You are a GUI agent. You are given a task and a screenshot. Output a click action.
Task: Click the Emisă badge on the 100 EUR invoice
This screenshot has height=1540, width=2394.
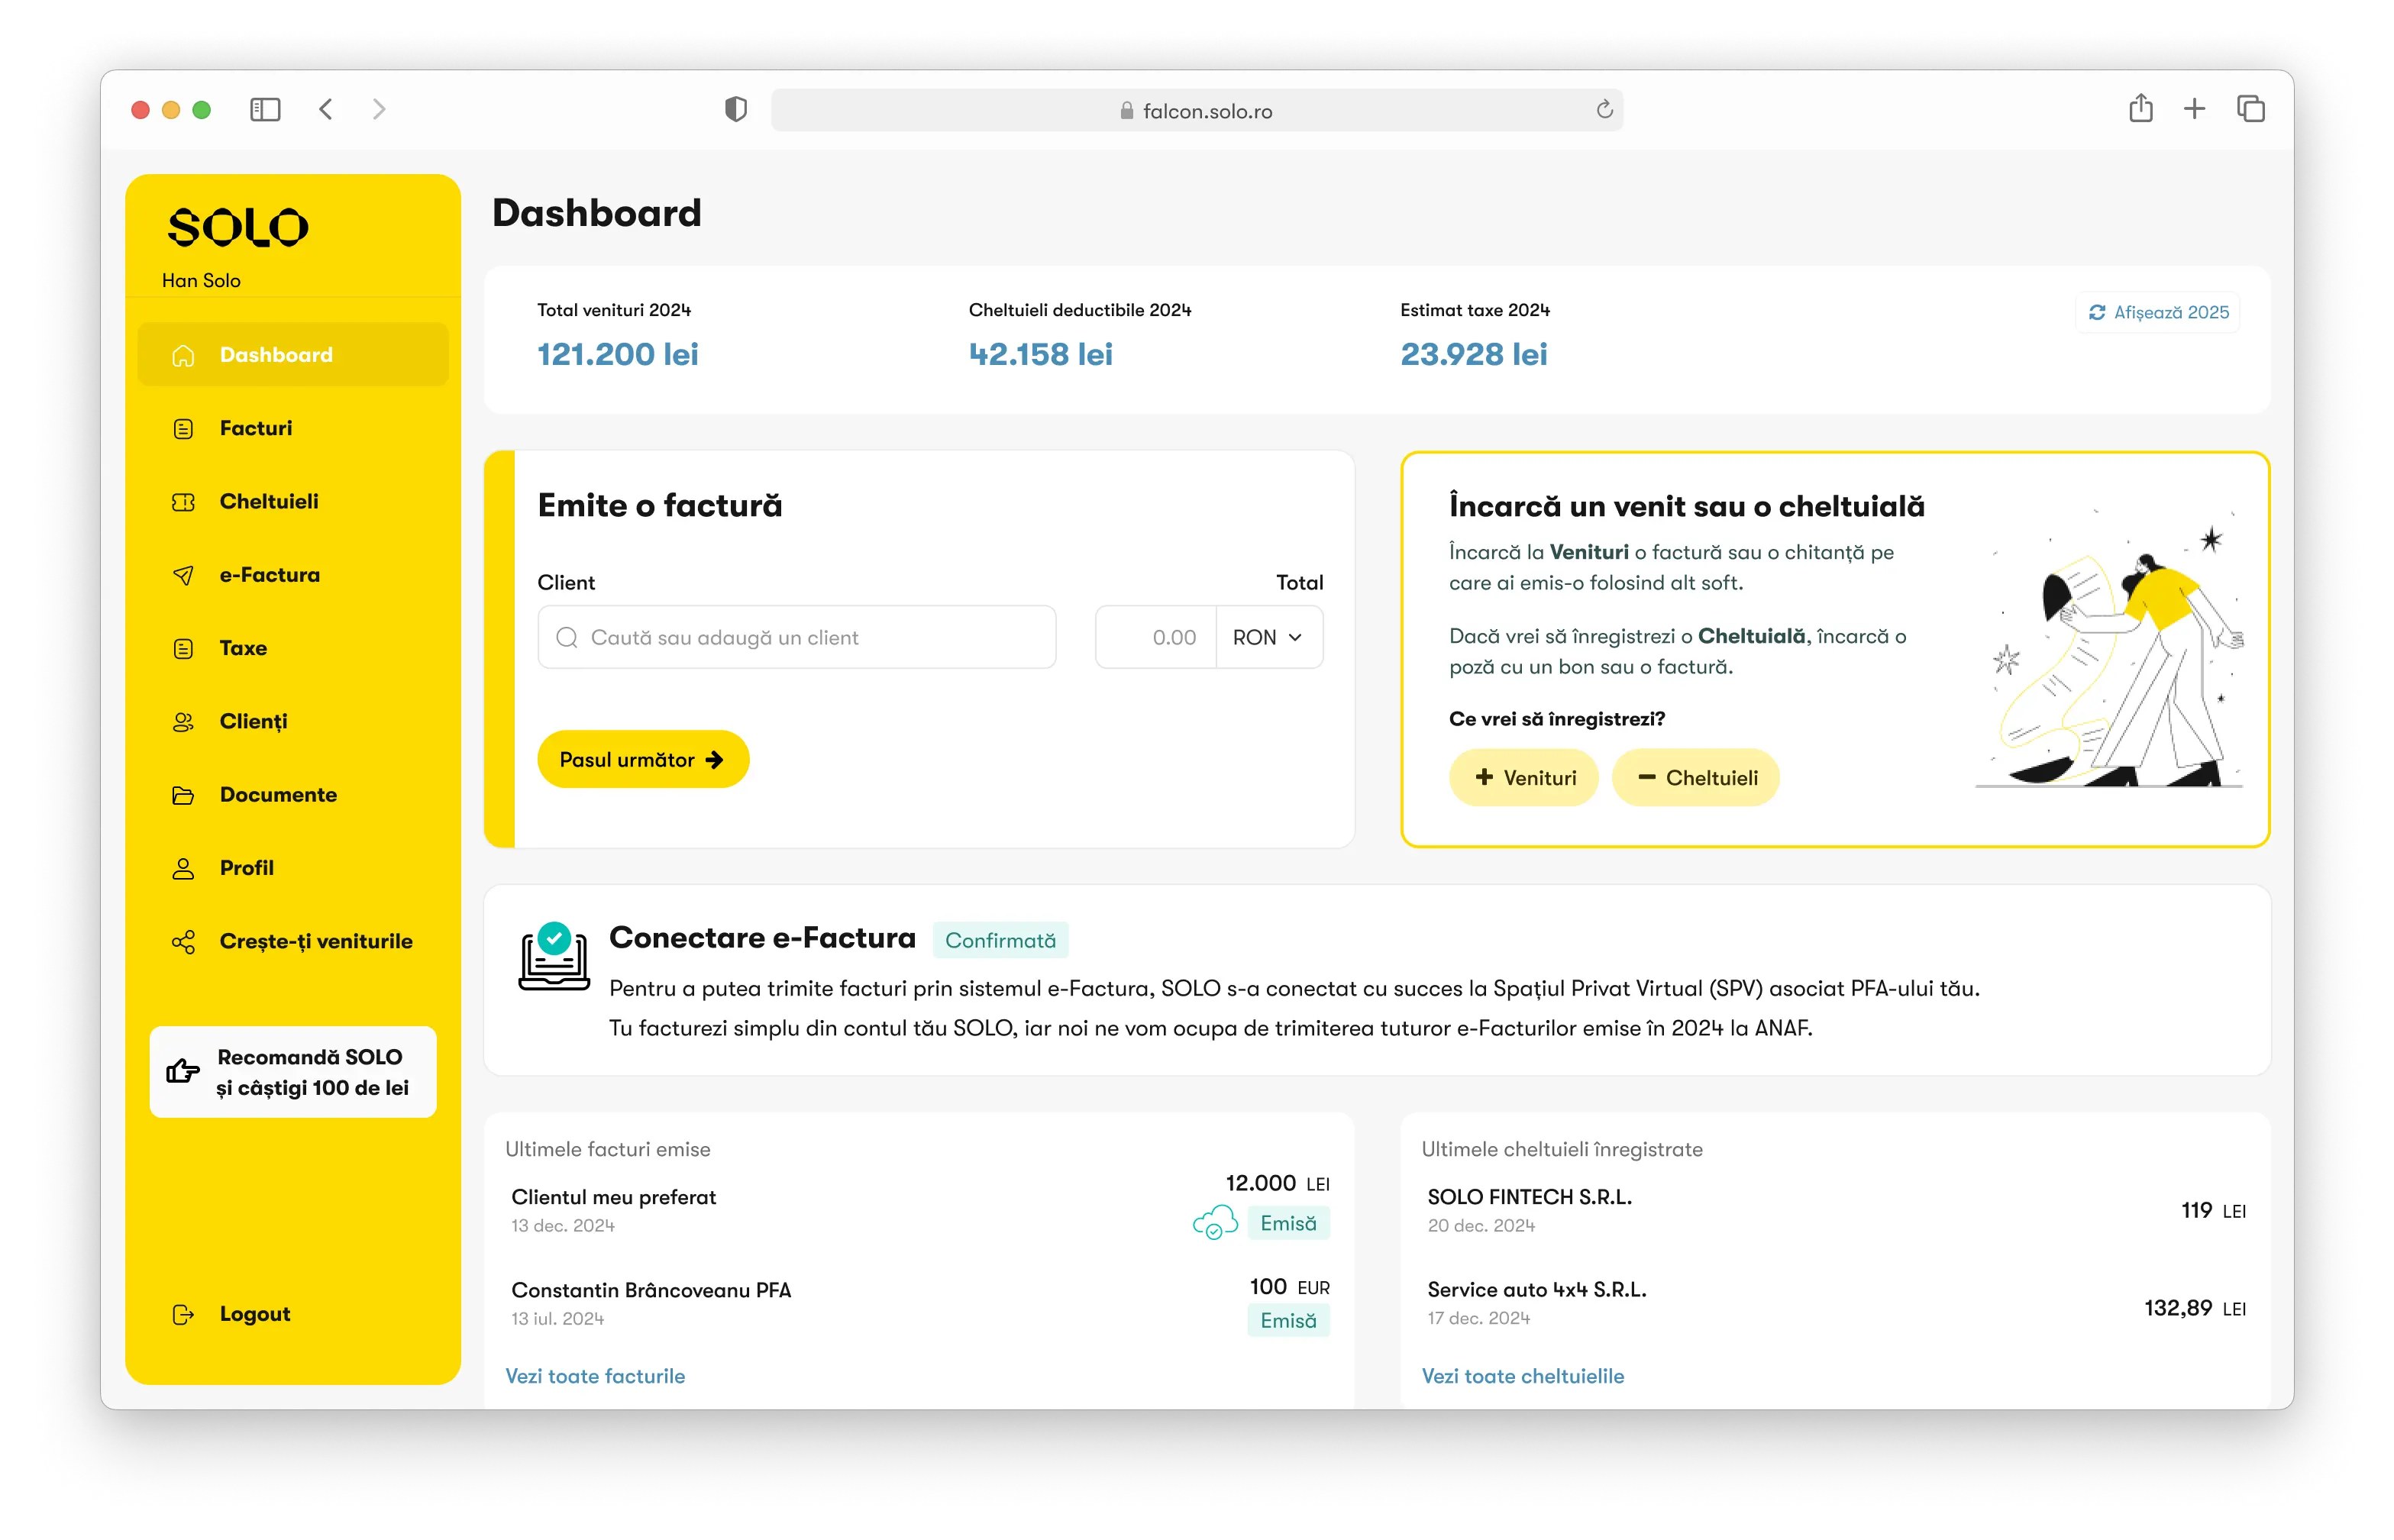pos(1288,1321)
